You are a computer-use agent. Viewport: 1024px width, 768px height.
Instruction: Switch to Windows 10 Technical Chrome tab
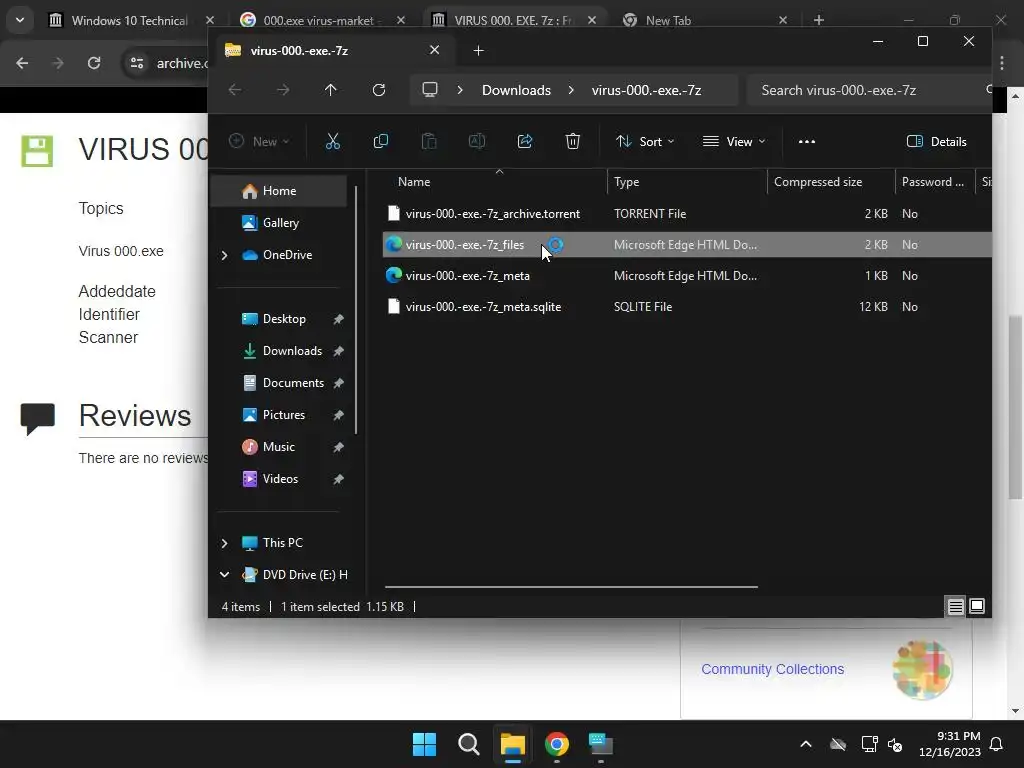click(x=129, y=20)
